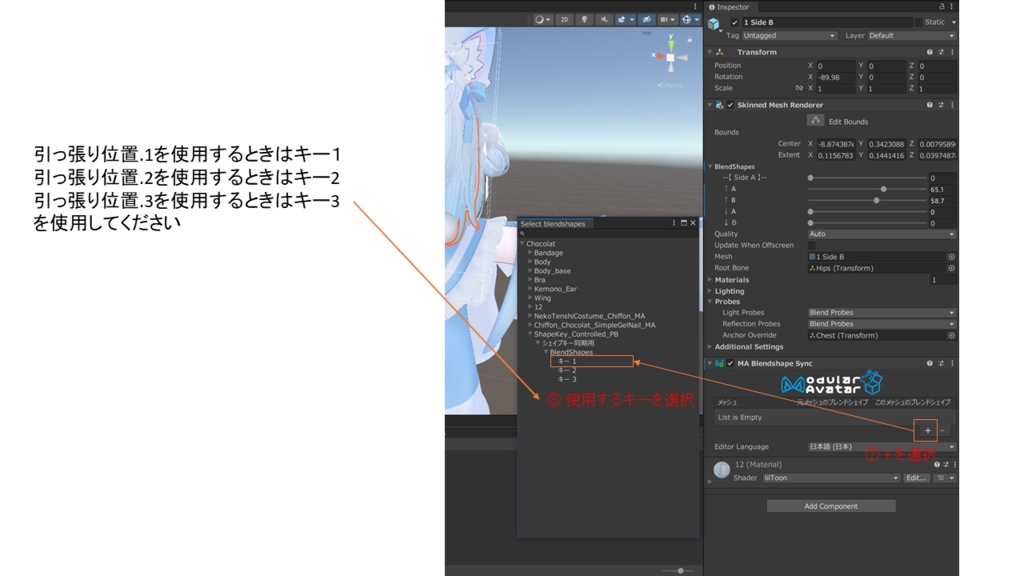Toggle the Update When Offscreen checkbox
1024x576 pixels.
coord(812,246)
